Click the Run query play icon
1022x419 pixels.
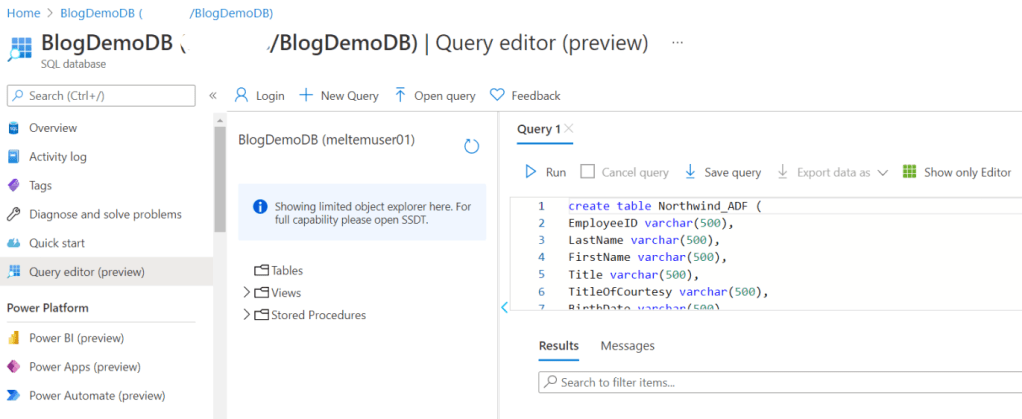pos(531,172)
